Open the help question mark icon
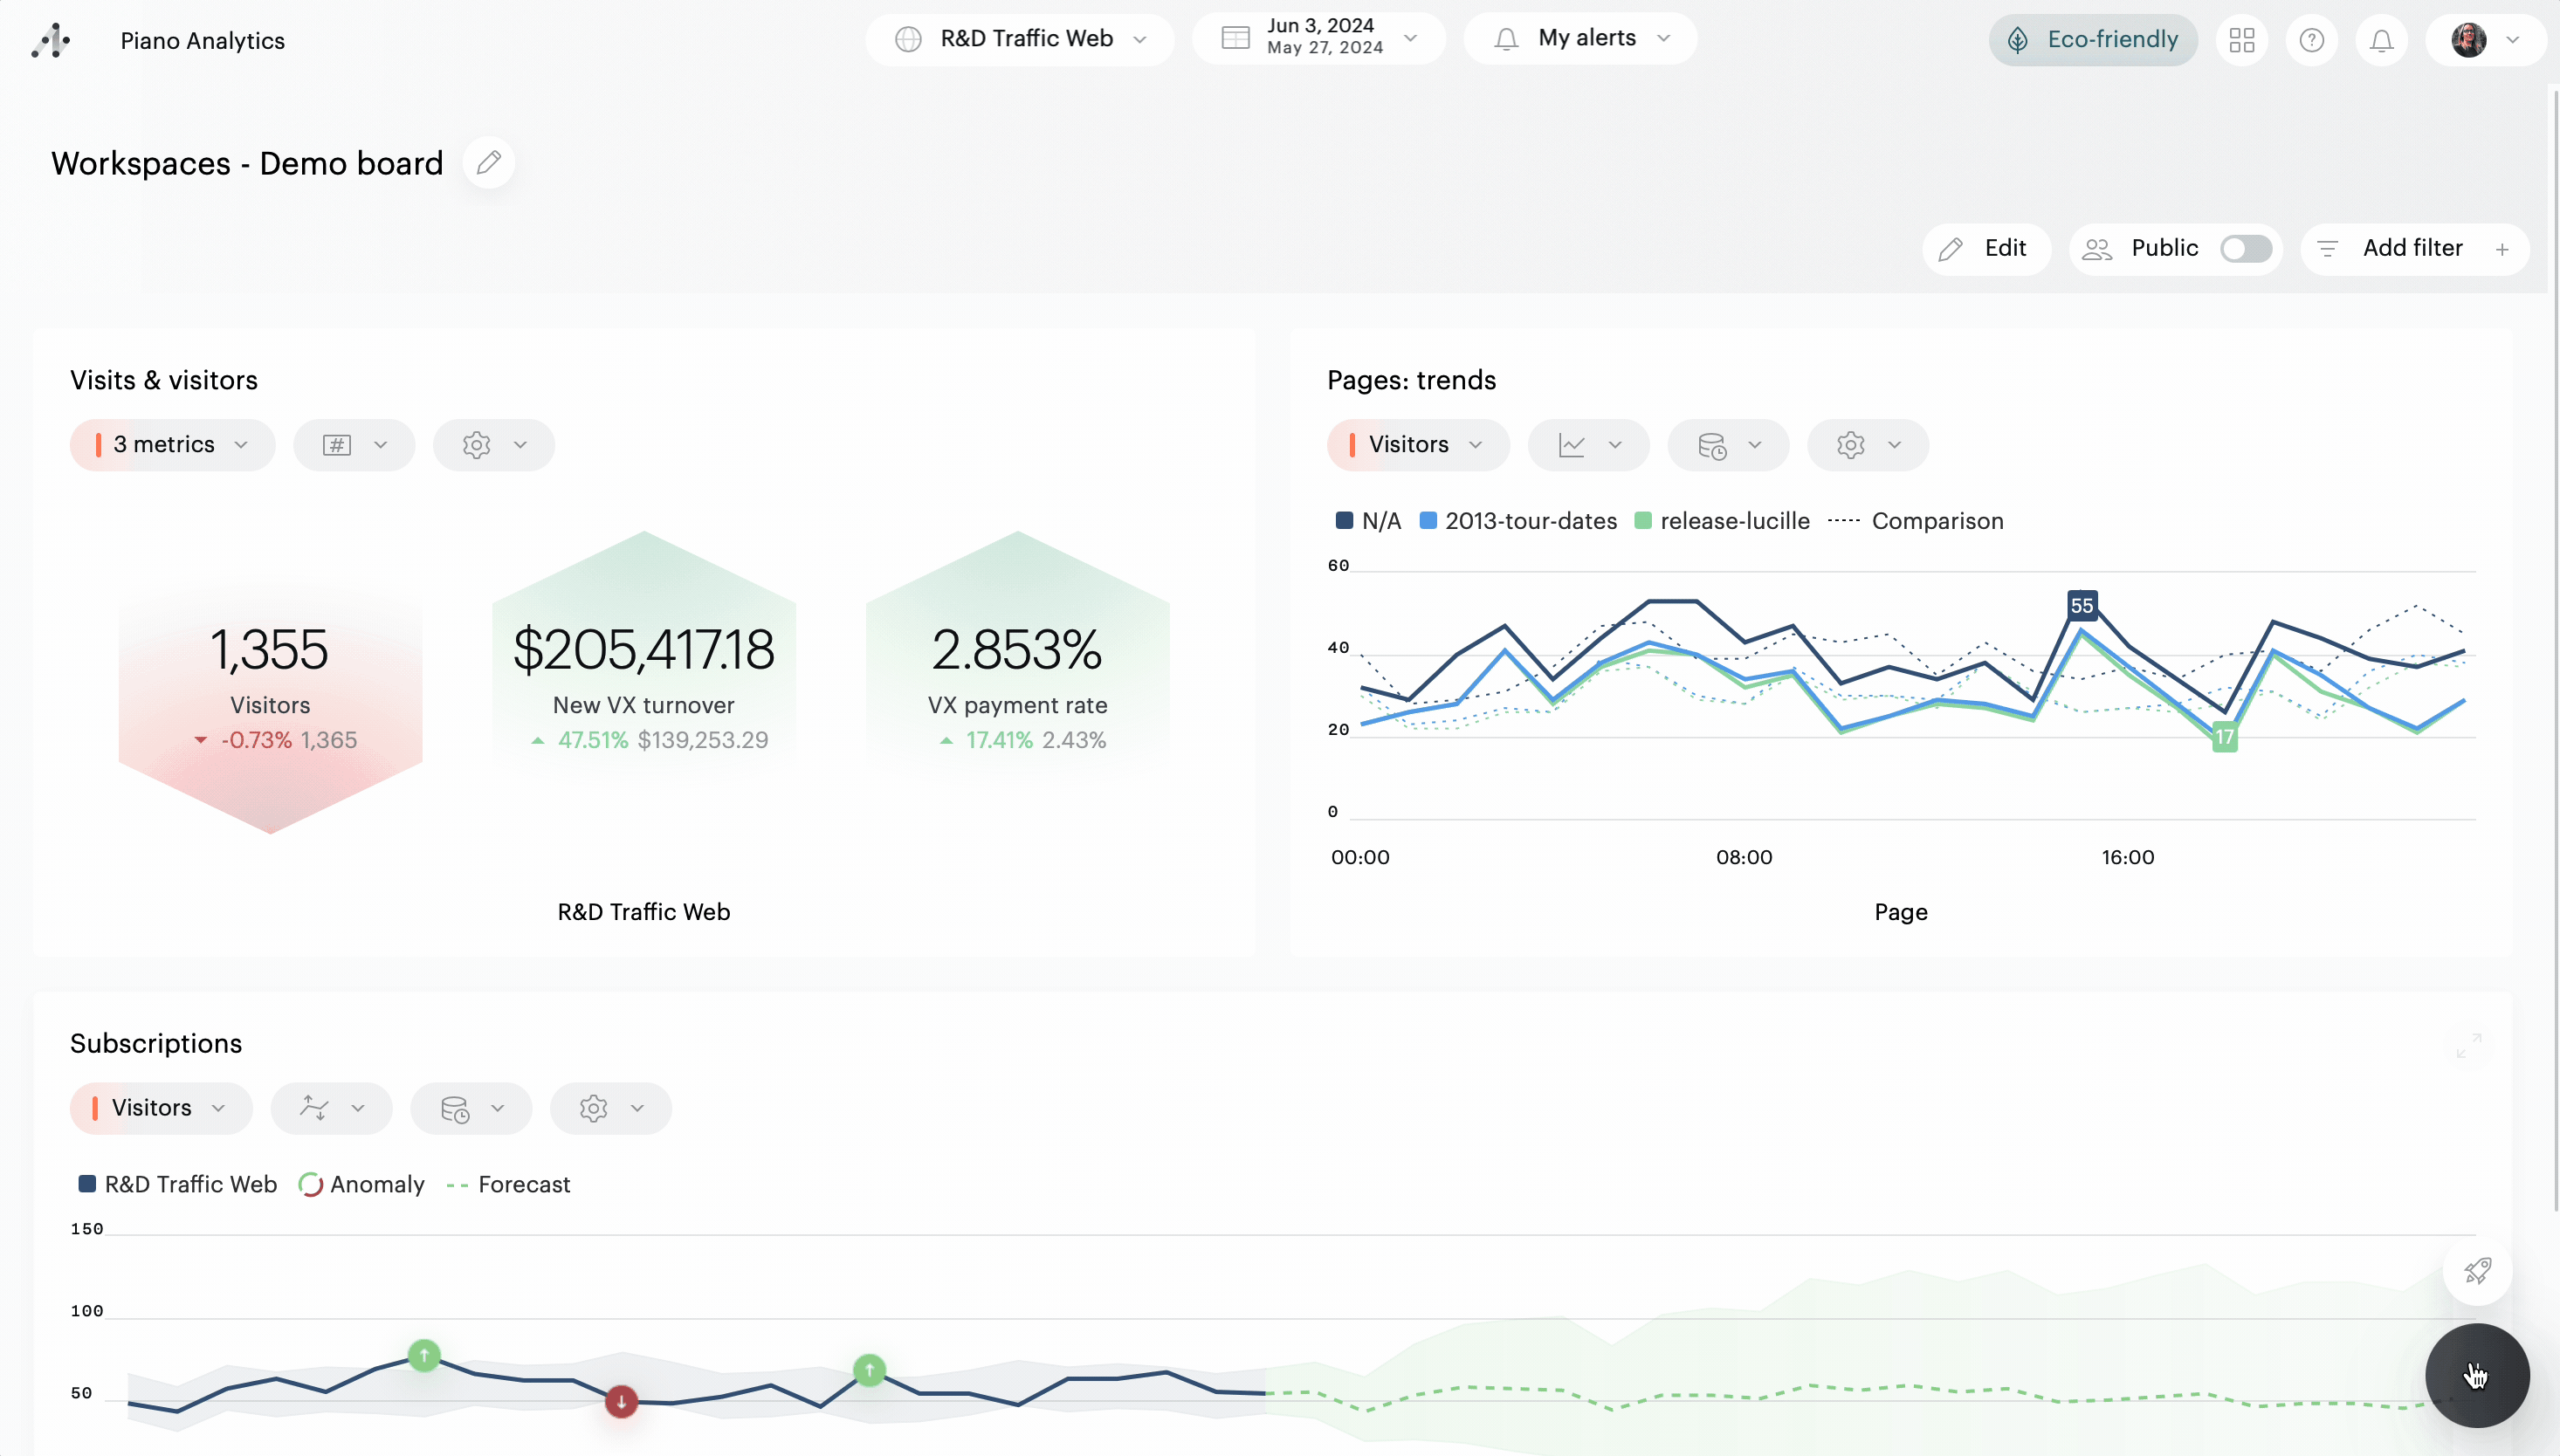 [x=2312, y=40]
